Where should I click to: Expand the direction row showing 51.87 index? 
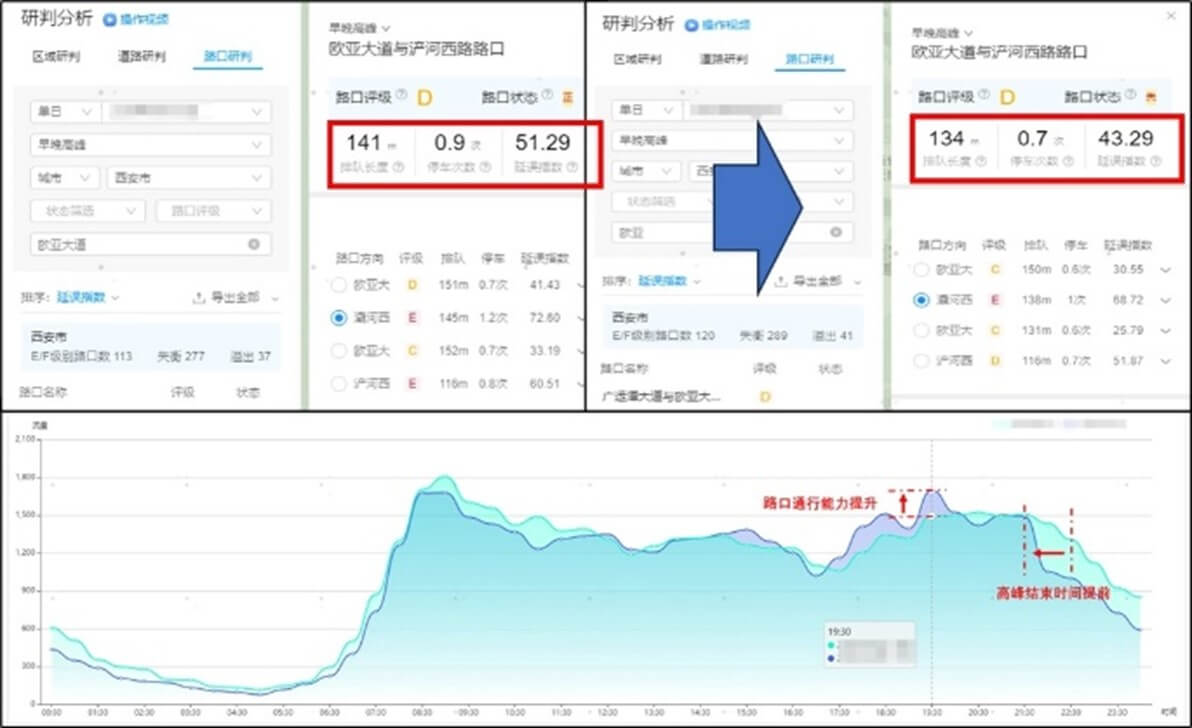(1165, 361)
